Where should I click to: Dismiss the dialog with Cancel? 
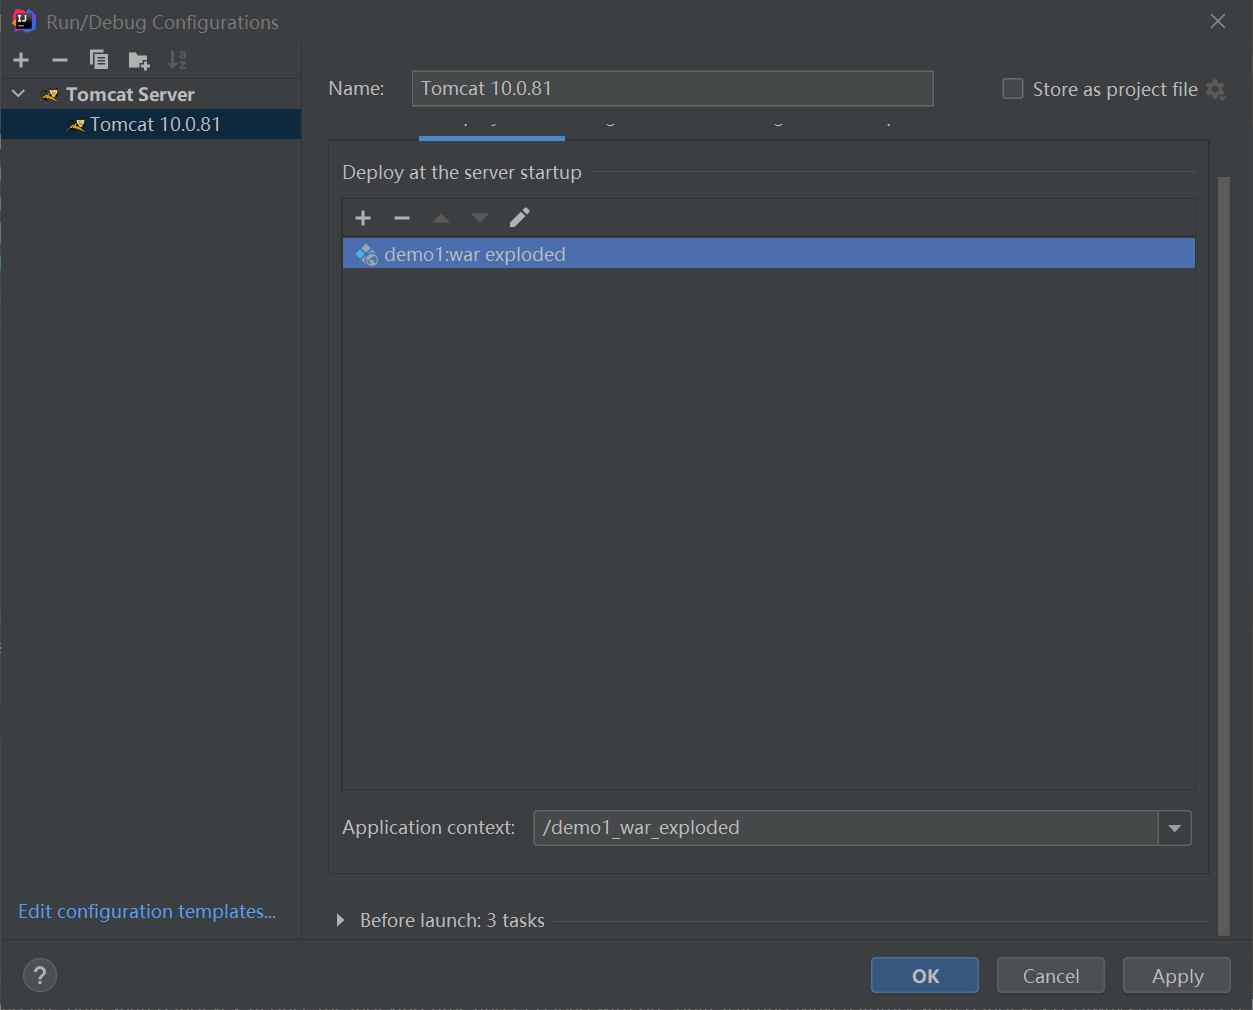point(1051,976)
